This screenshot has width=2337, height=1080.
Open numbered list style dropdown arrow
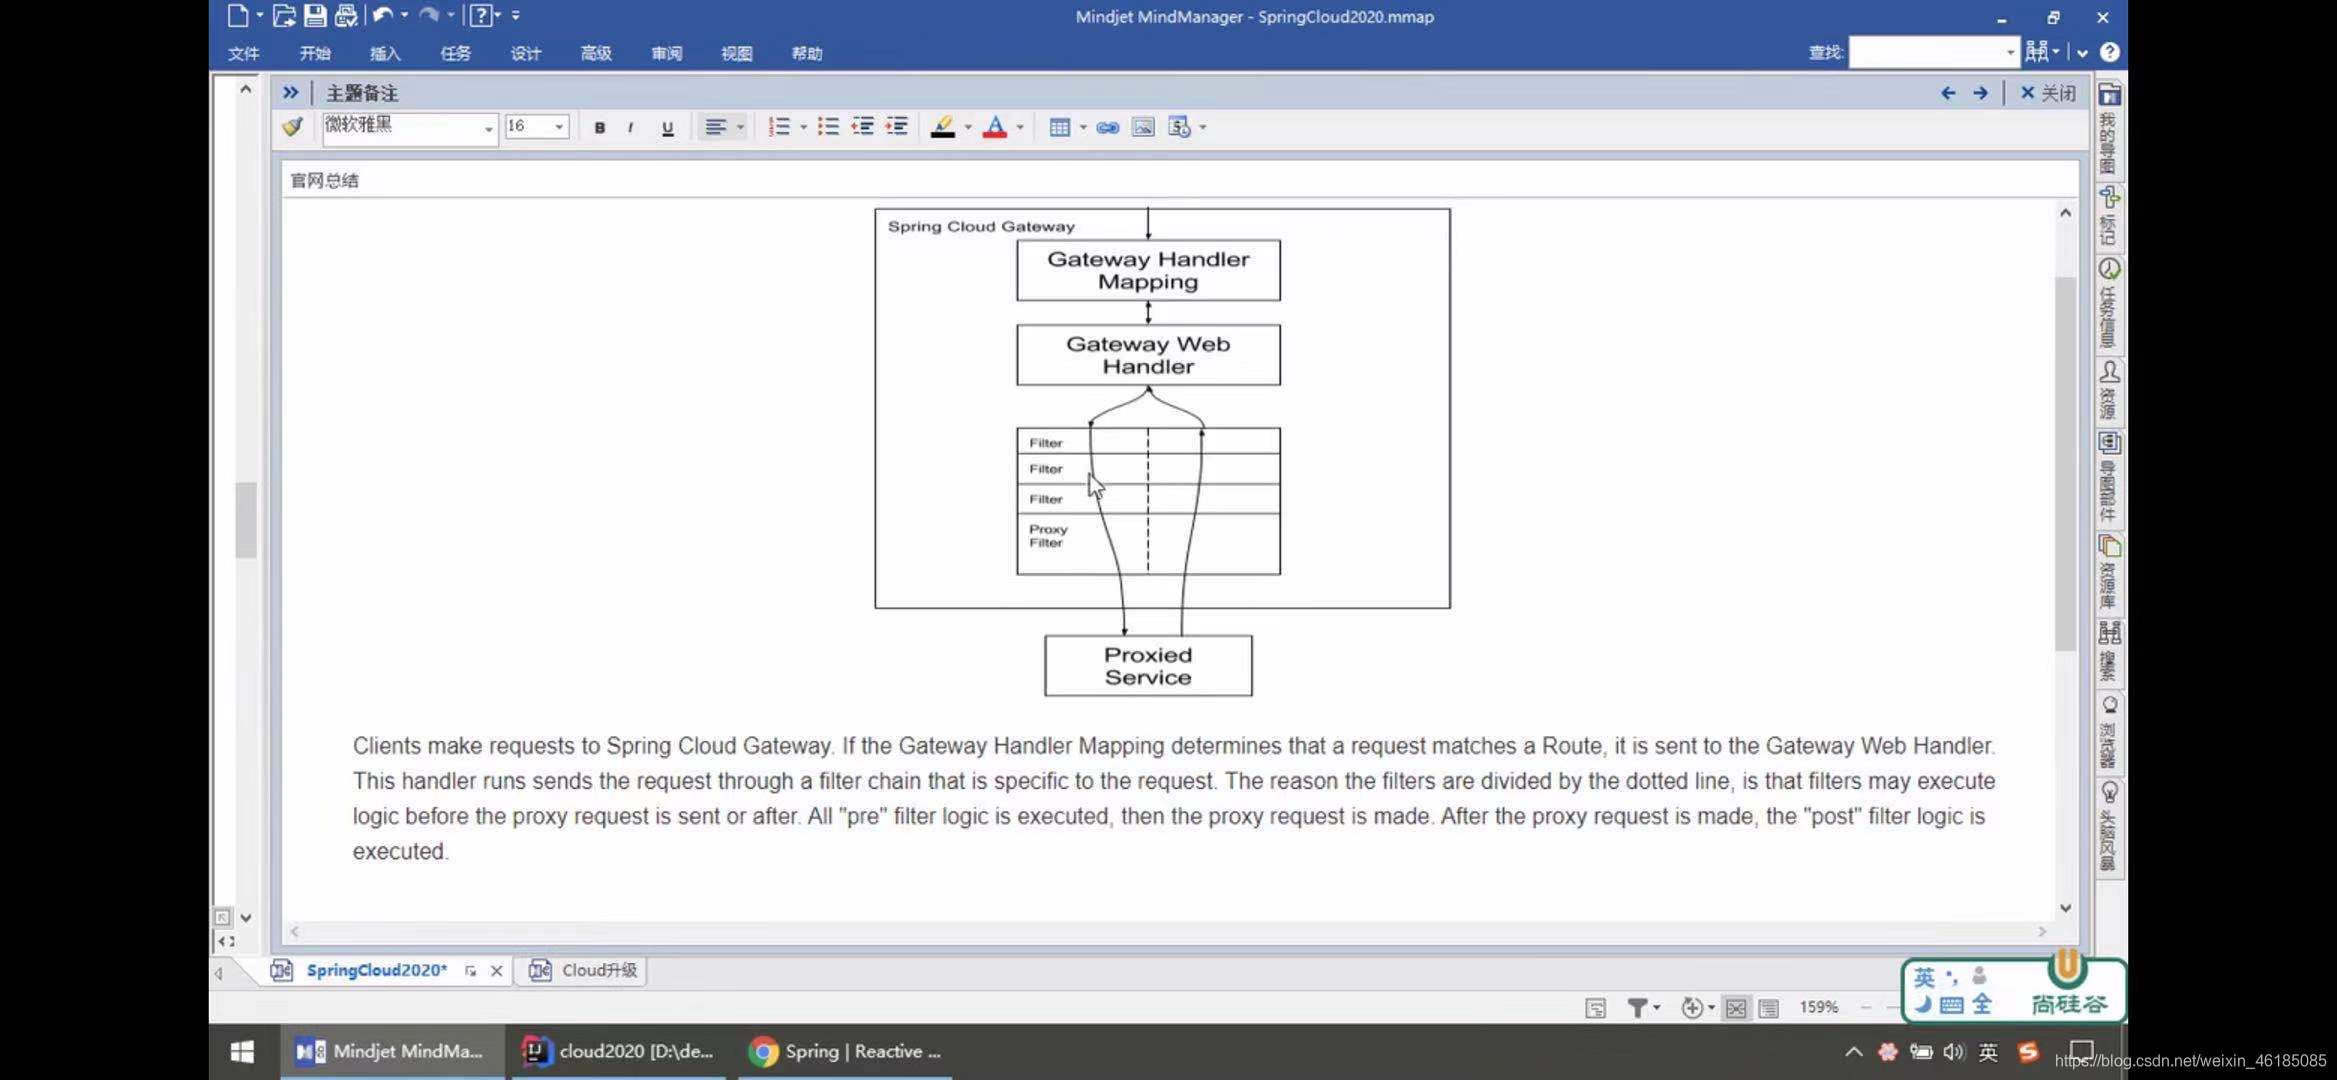point(803,127)
